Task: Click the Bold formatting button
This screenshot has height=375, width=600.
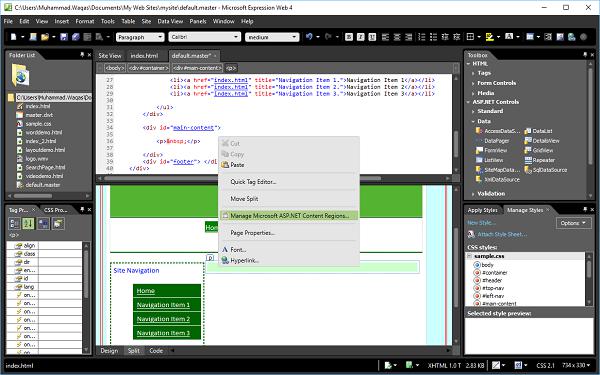Action: pos(349,37)
